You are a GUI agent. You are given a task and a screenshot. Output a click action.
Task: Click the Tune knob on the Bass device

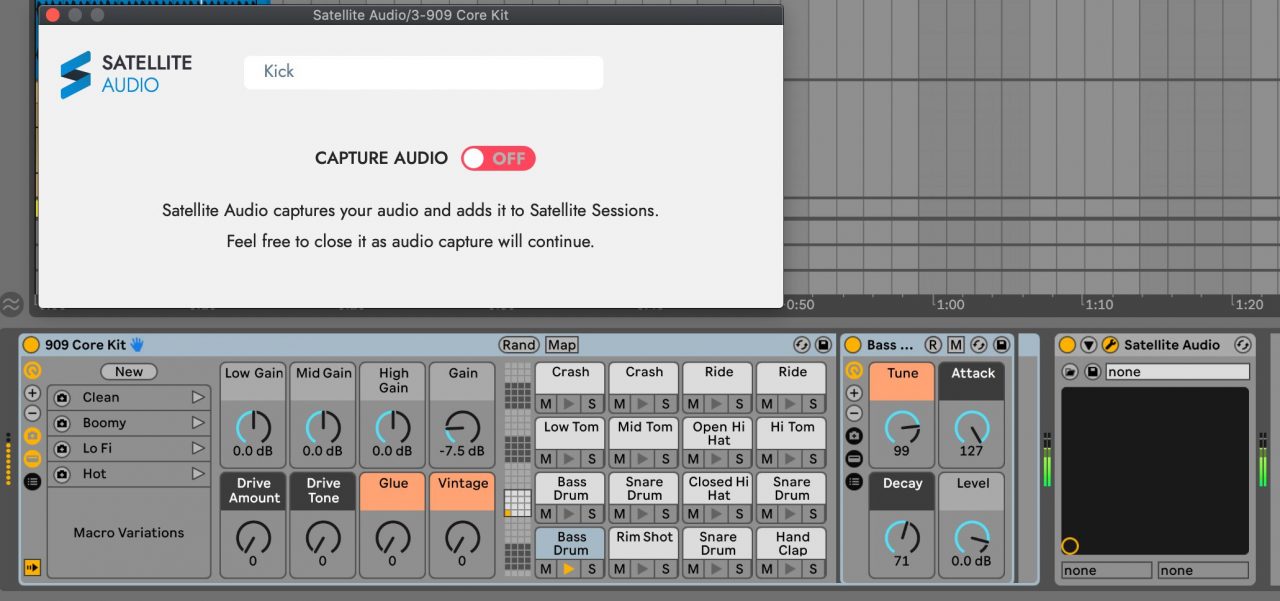point(902,427)
